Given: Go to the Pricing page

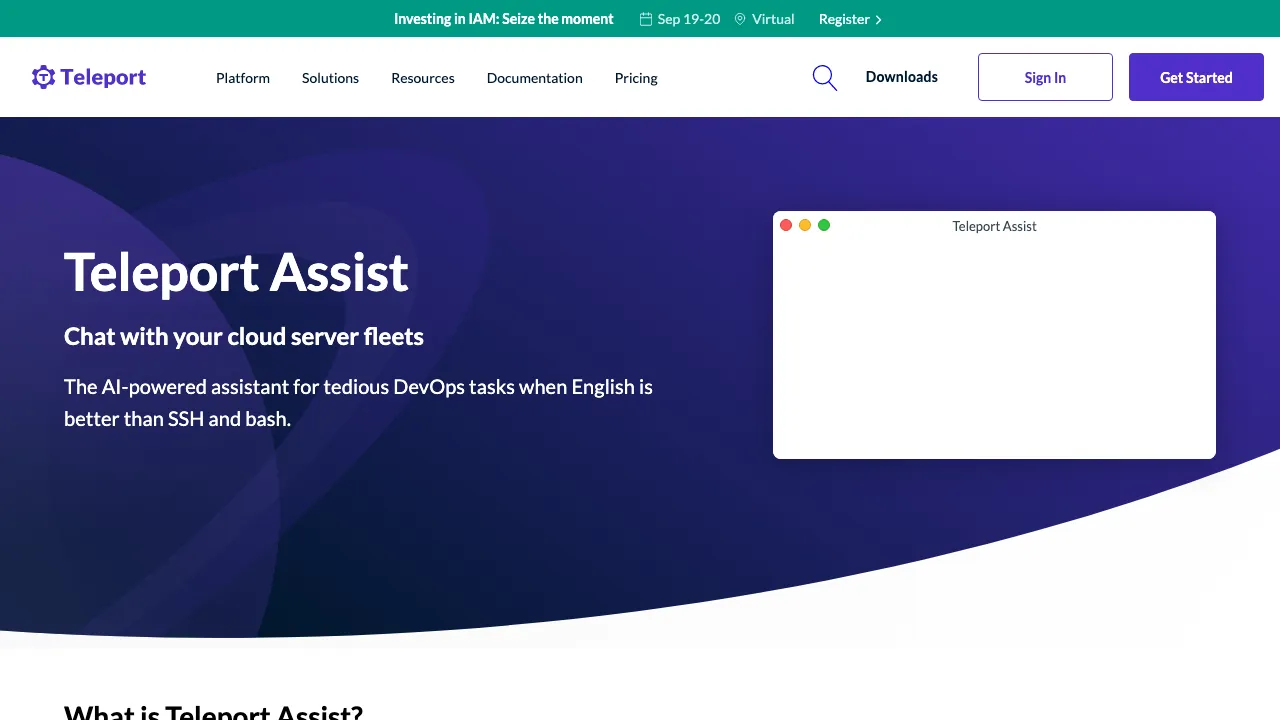Looking at the screenshot, I should click(636, 78).
